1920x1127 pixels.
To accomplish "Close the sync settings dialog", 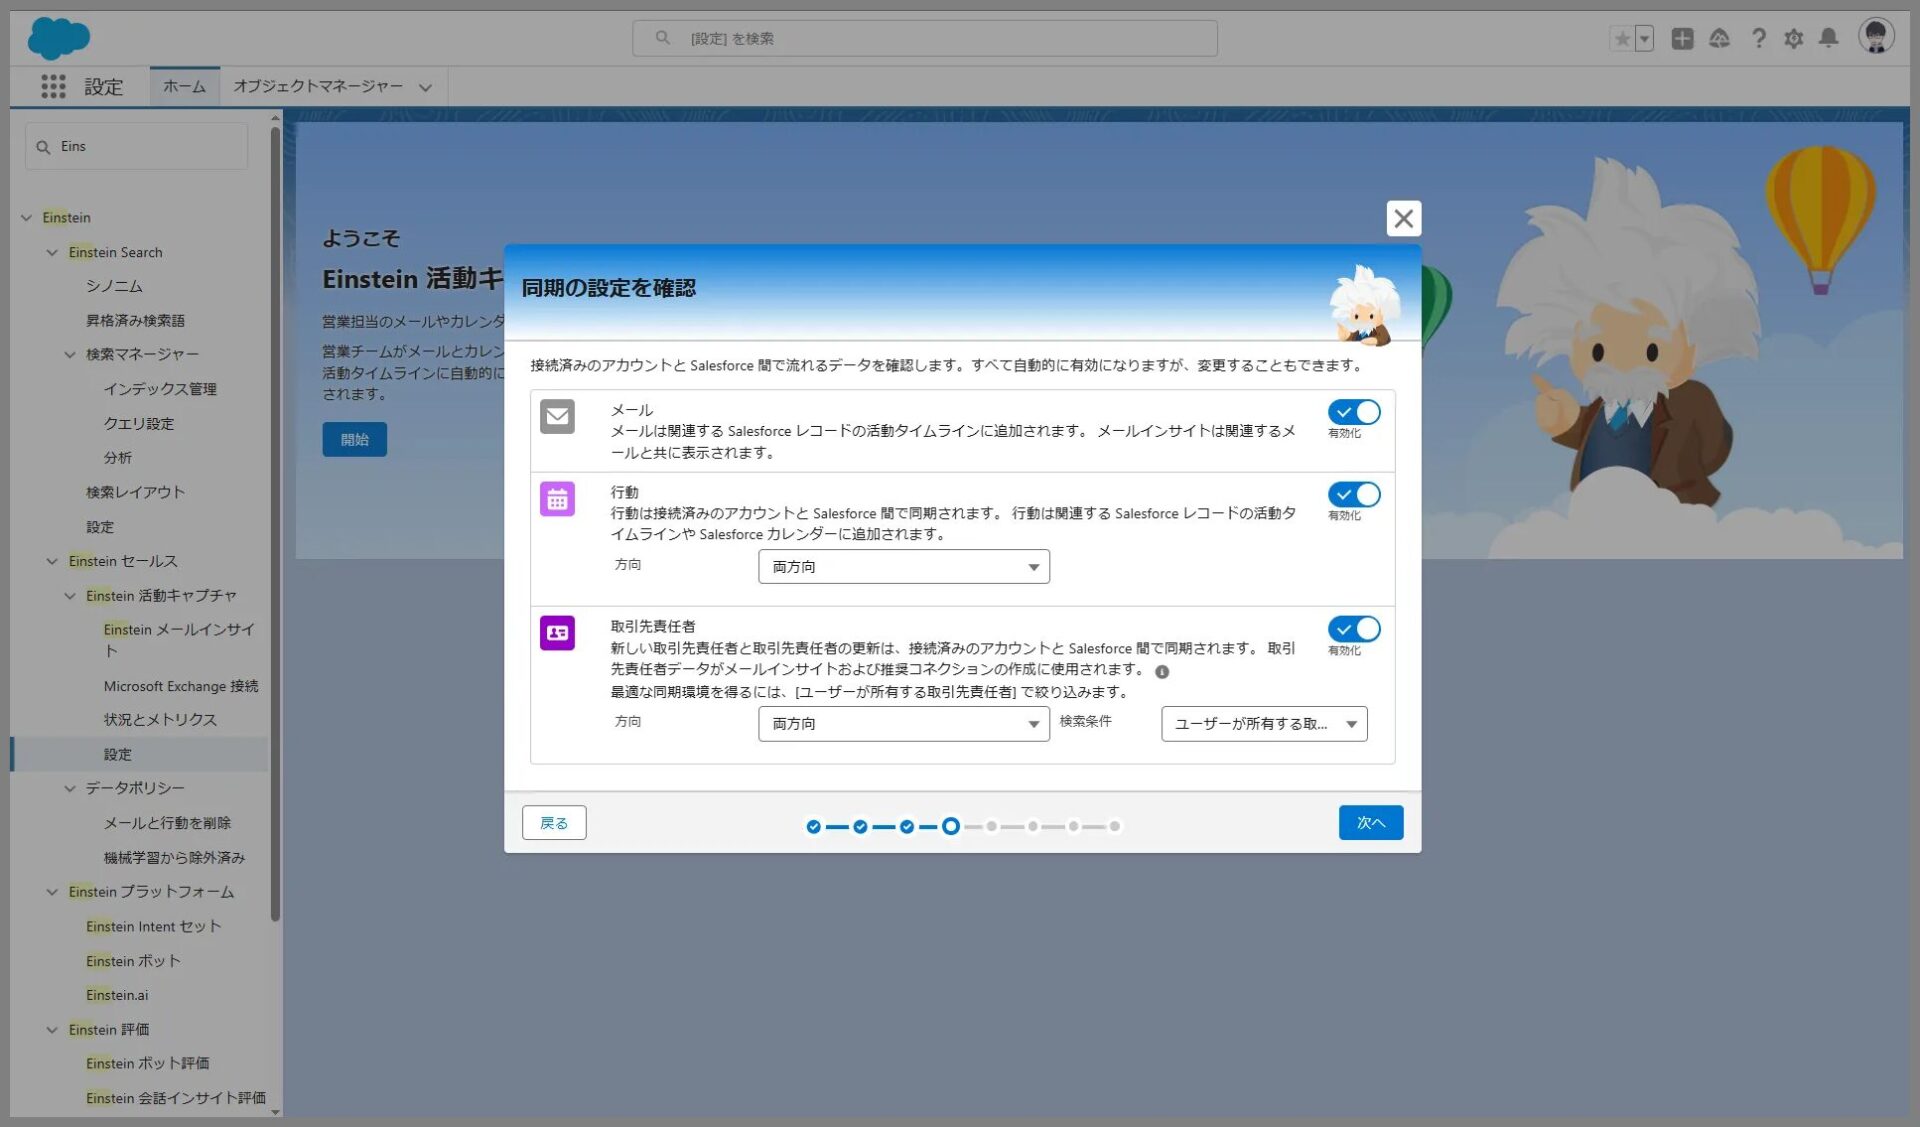I will [1403, 218].
